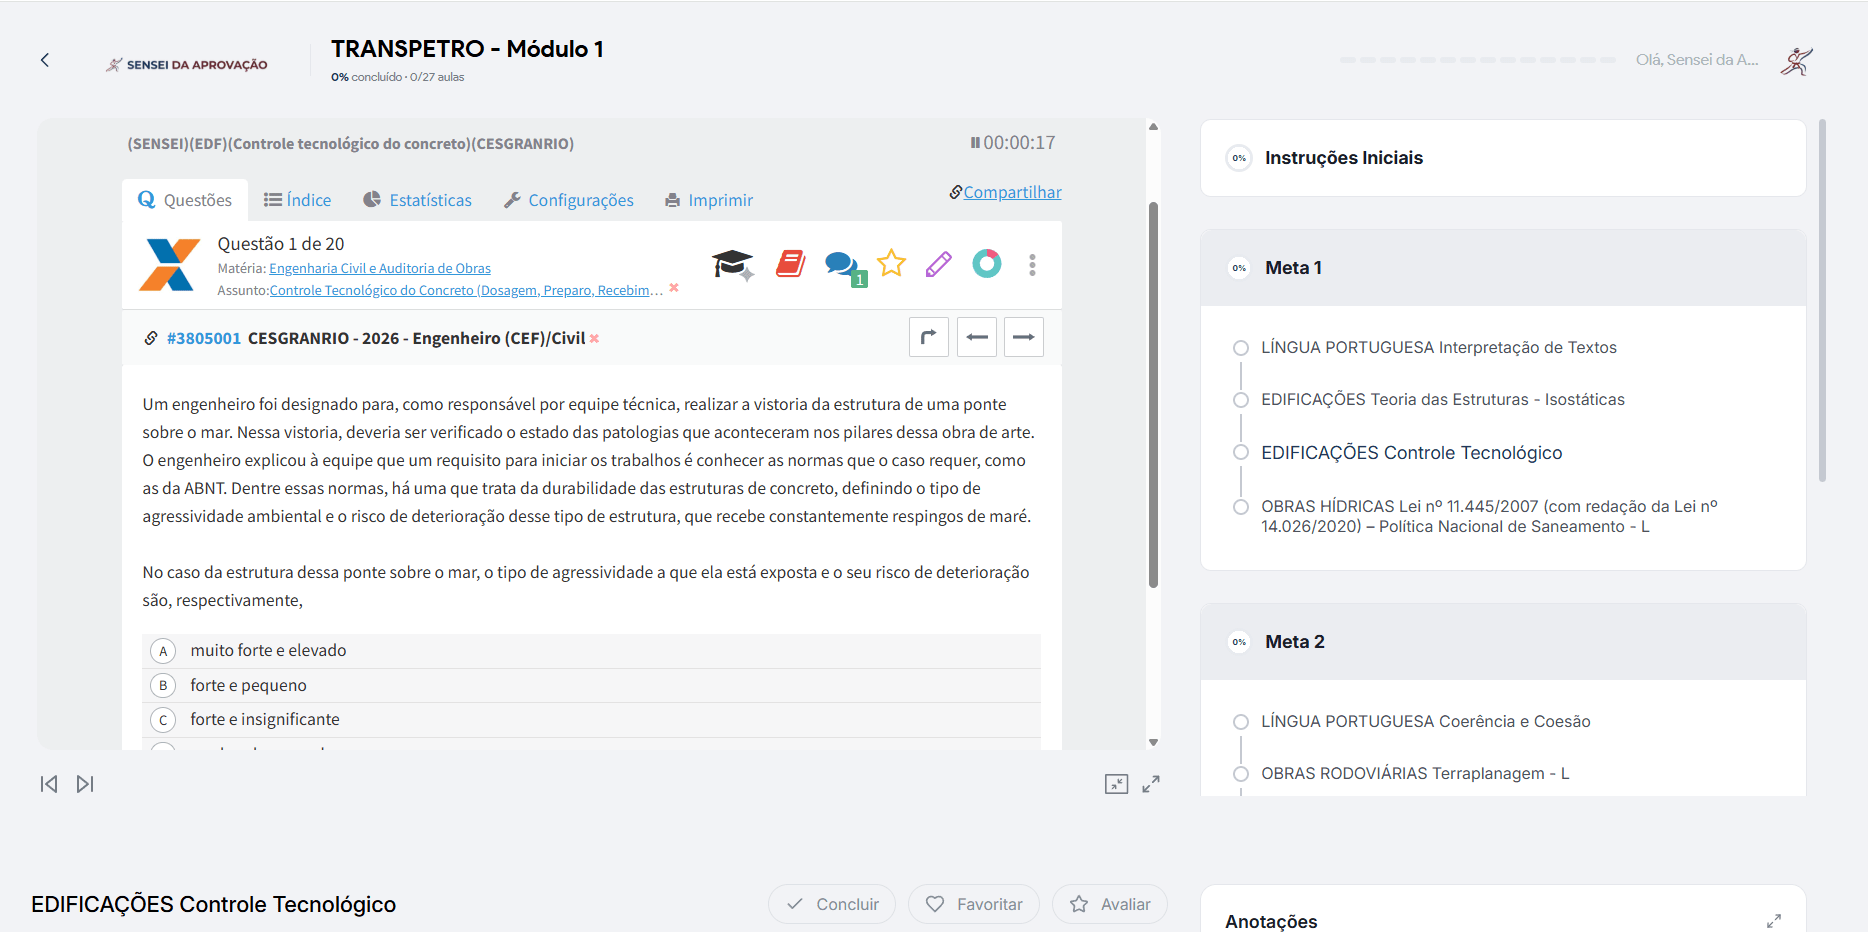The width and height of the screenshot is (1868, 932).
Task: Mark EDIFICAÇÕES Teoria das Estruturas circle
Action: click(1241, 400)
